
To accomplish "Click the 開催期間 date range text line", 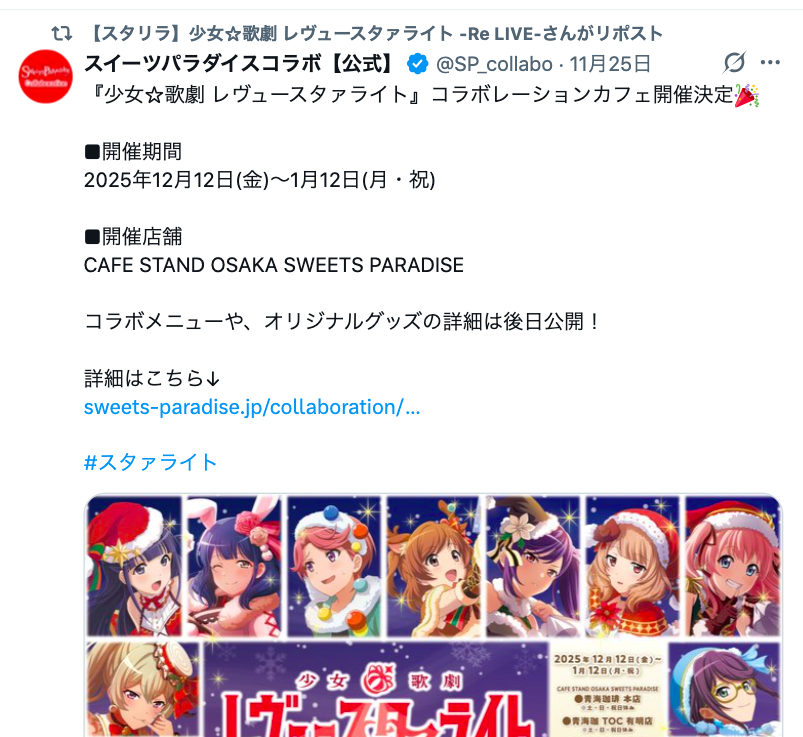I will tap(260, 180).
